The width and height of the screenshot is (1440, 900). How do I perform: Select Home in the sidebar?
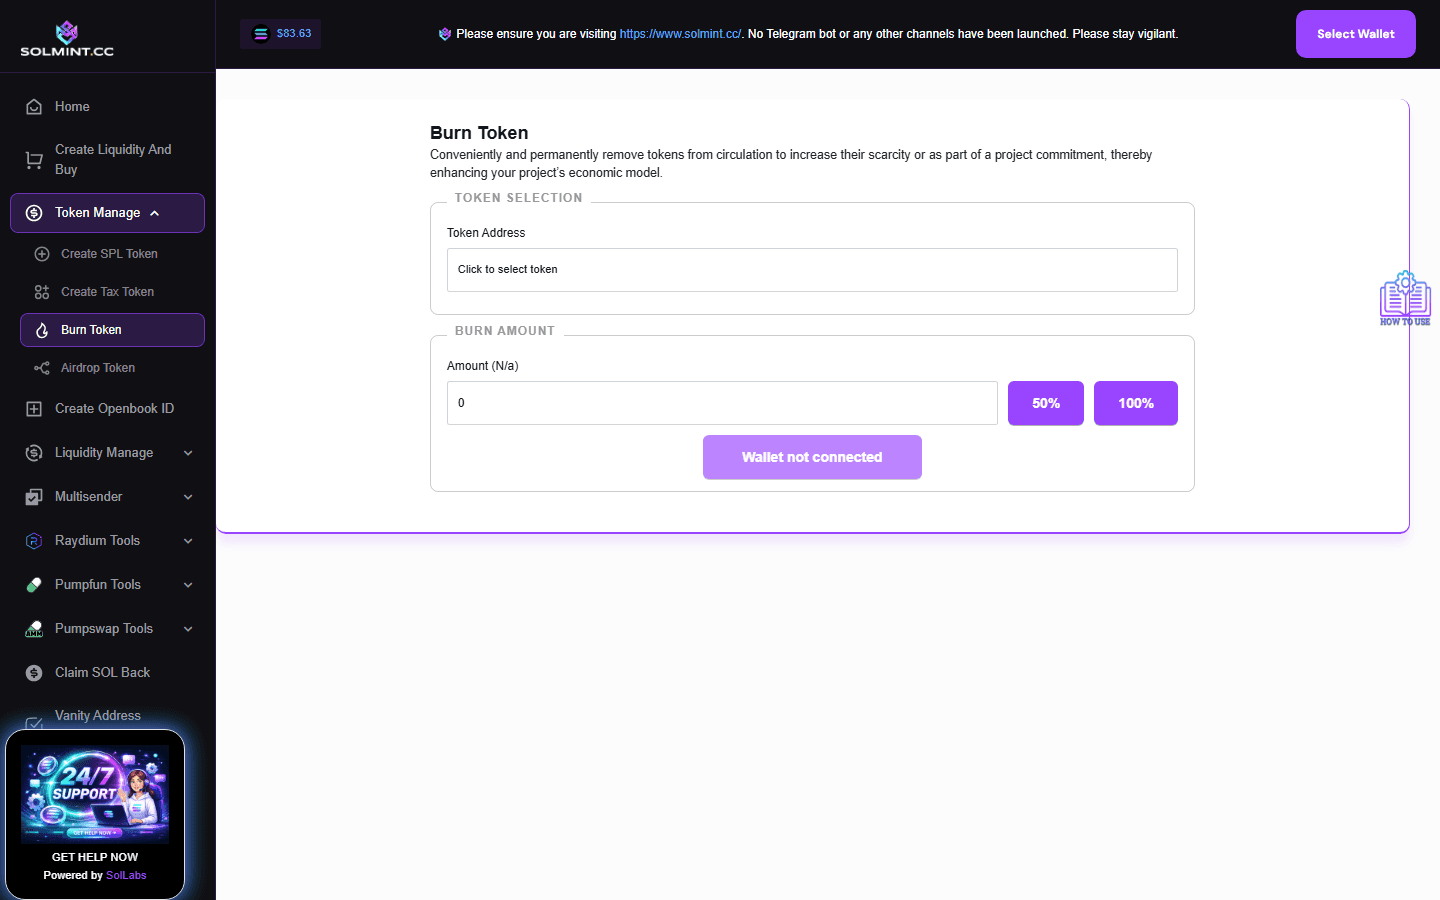[x=72, y=106]
